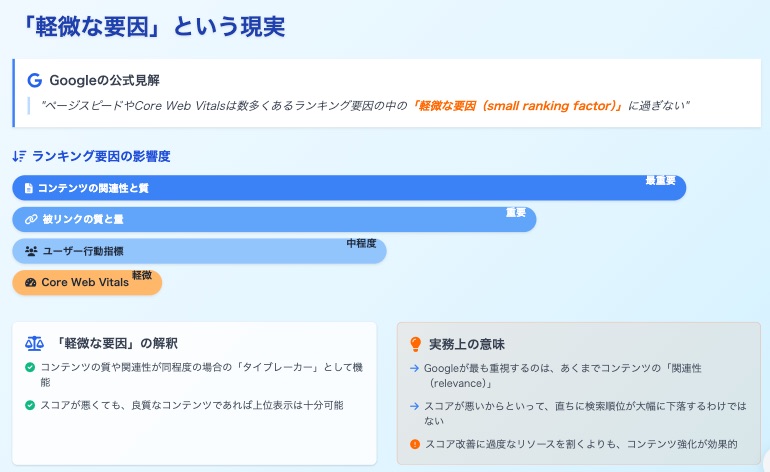Click the arrow beside Googleが最も重視するのは
The height and width of the screenshot is (472, 770).
tap(414, 368)
